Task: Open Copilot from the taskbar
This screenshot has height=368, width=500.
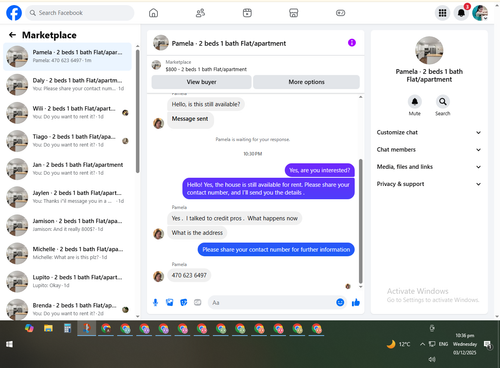Action: [x=29, y=328]
